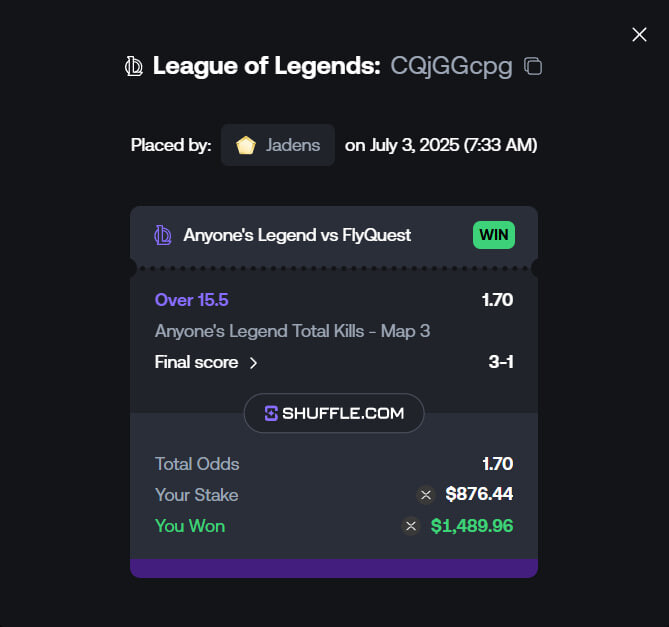This screenshot has width=669, height=627.
Task: Select the Over 15.5 selection text
Action: (192, 300)
